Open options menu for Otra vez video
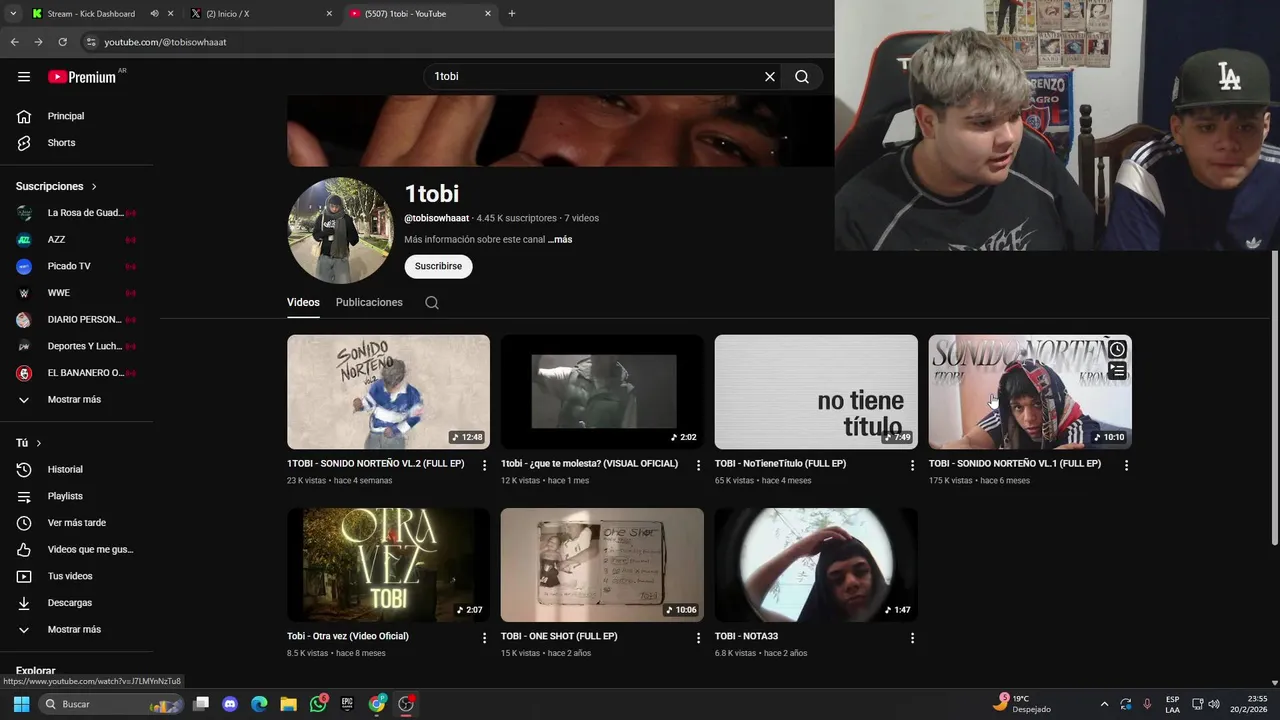 [x=485, y=638]
